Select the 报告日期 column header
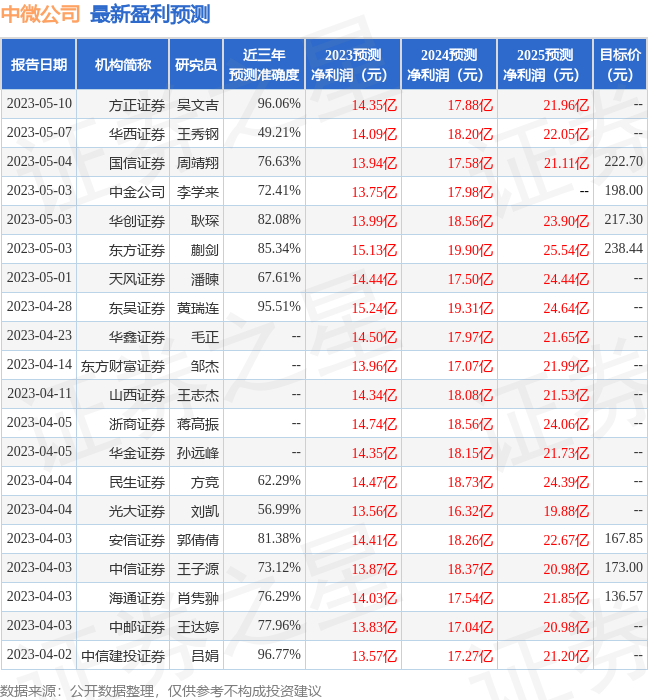 tap(39, 64)
